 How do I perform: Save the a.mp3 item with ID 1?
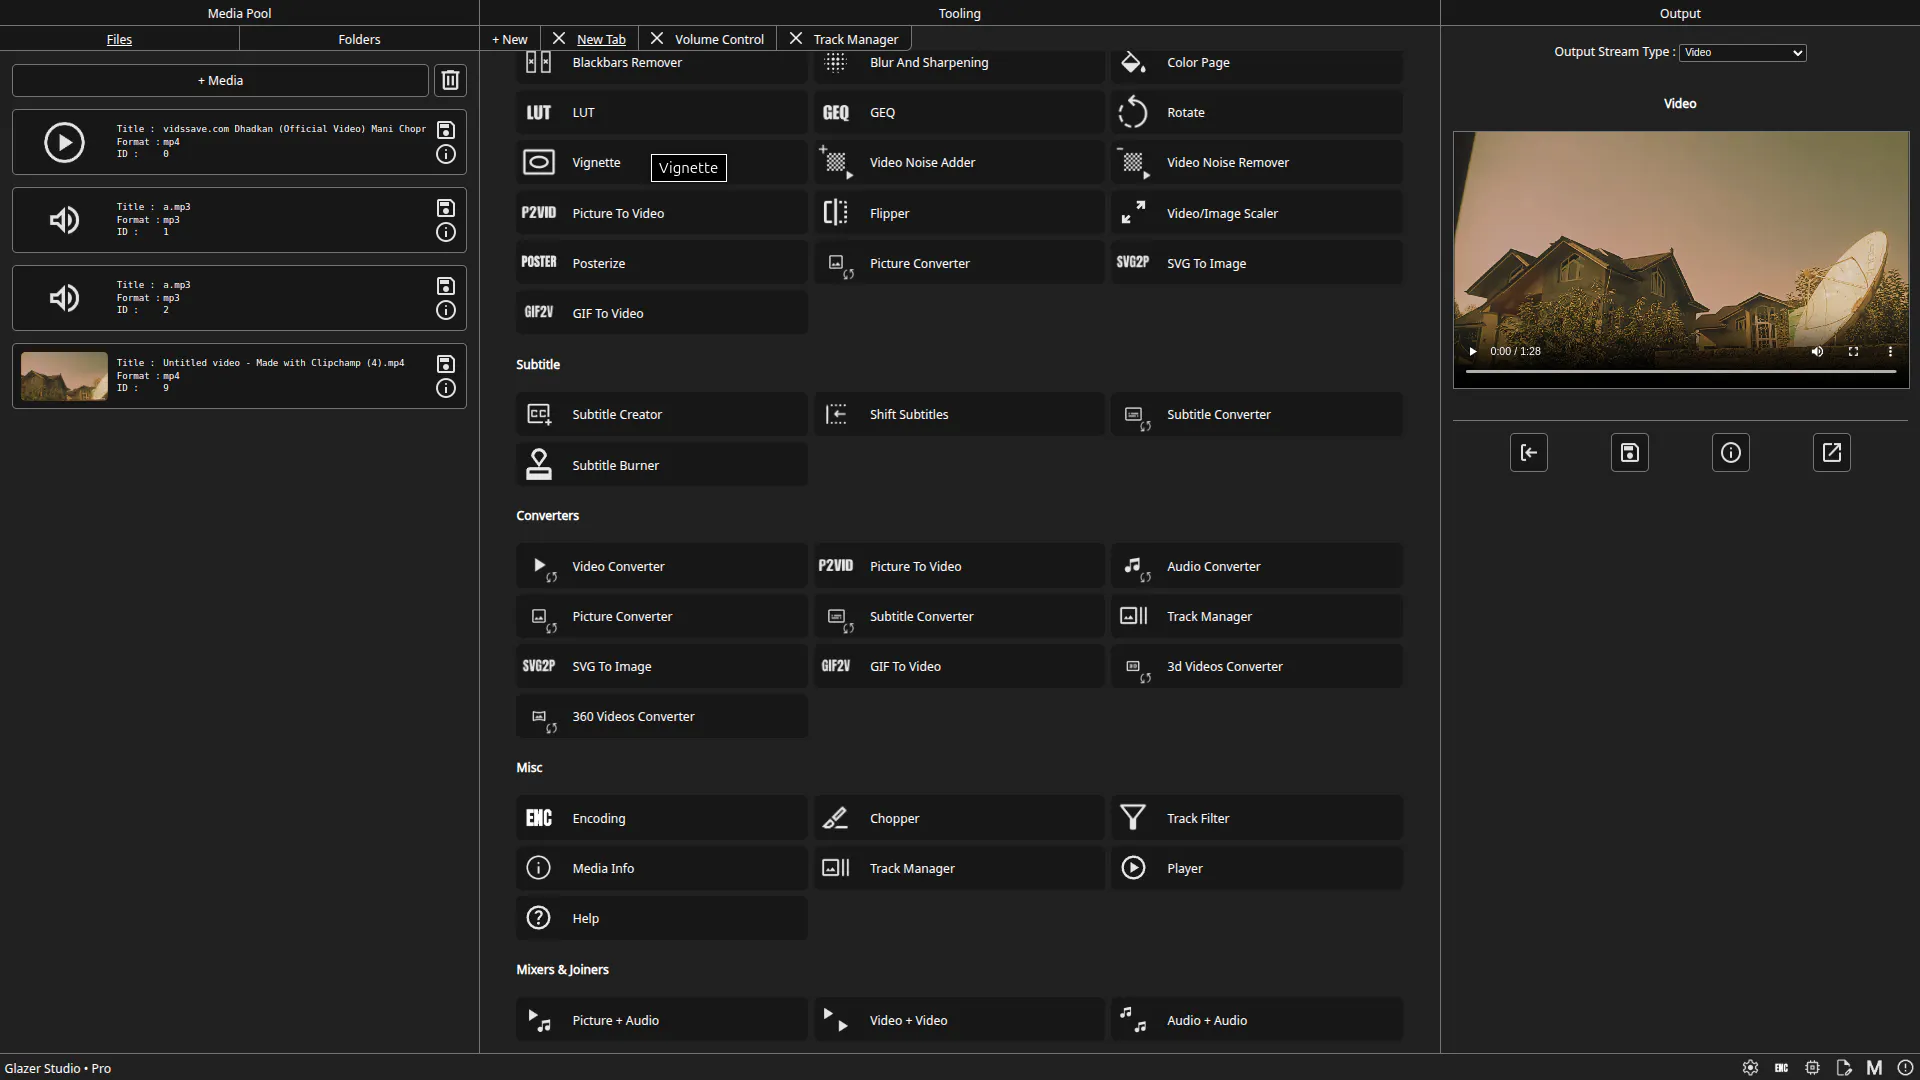coord(446,208)
